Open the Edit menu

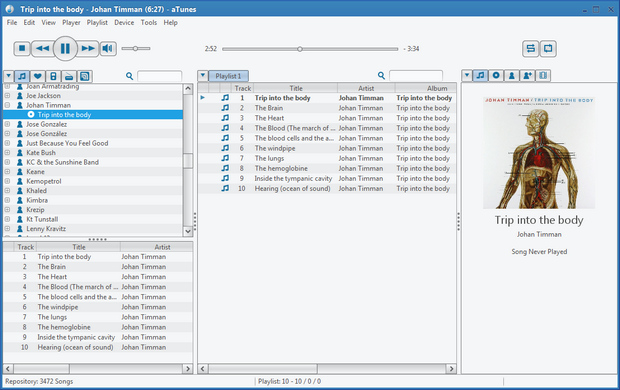click(x=29, y=23)
